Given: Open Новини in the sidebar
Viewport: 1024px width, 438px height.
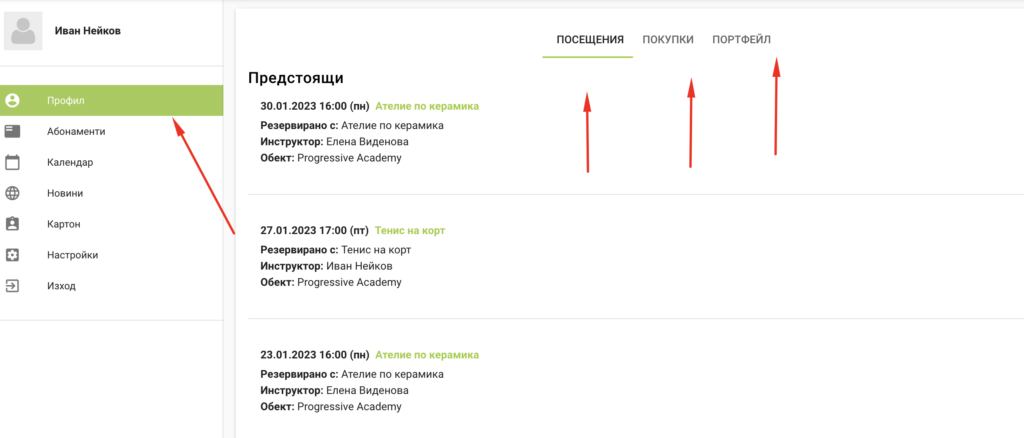Looking at the screenshot, I should click(x=112, y=193).
